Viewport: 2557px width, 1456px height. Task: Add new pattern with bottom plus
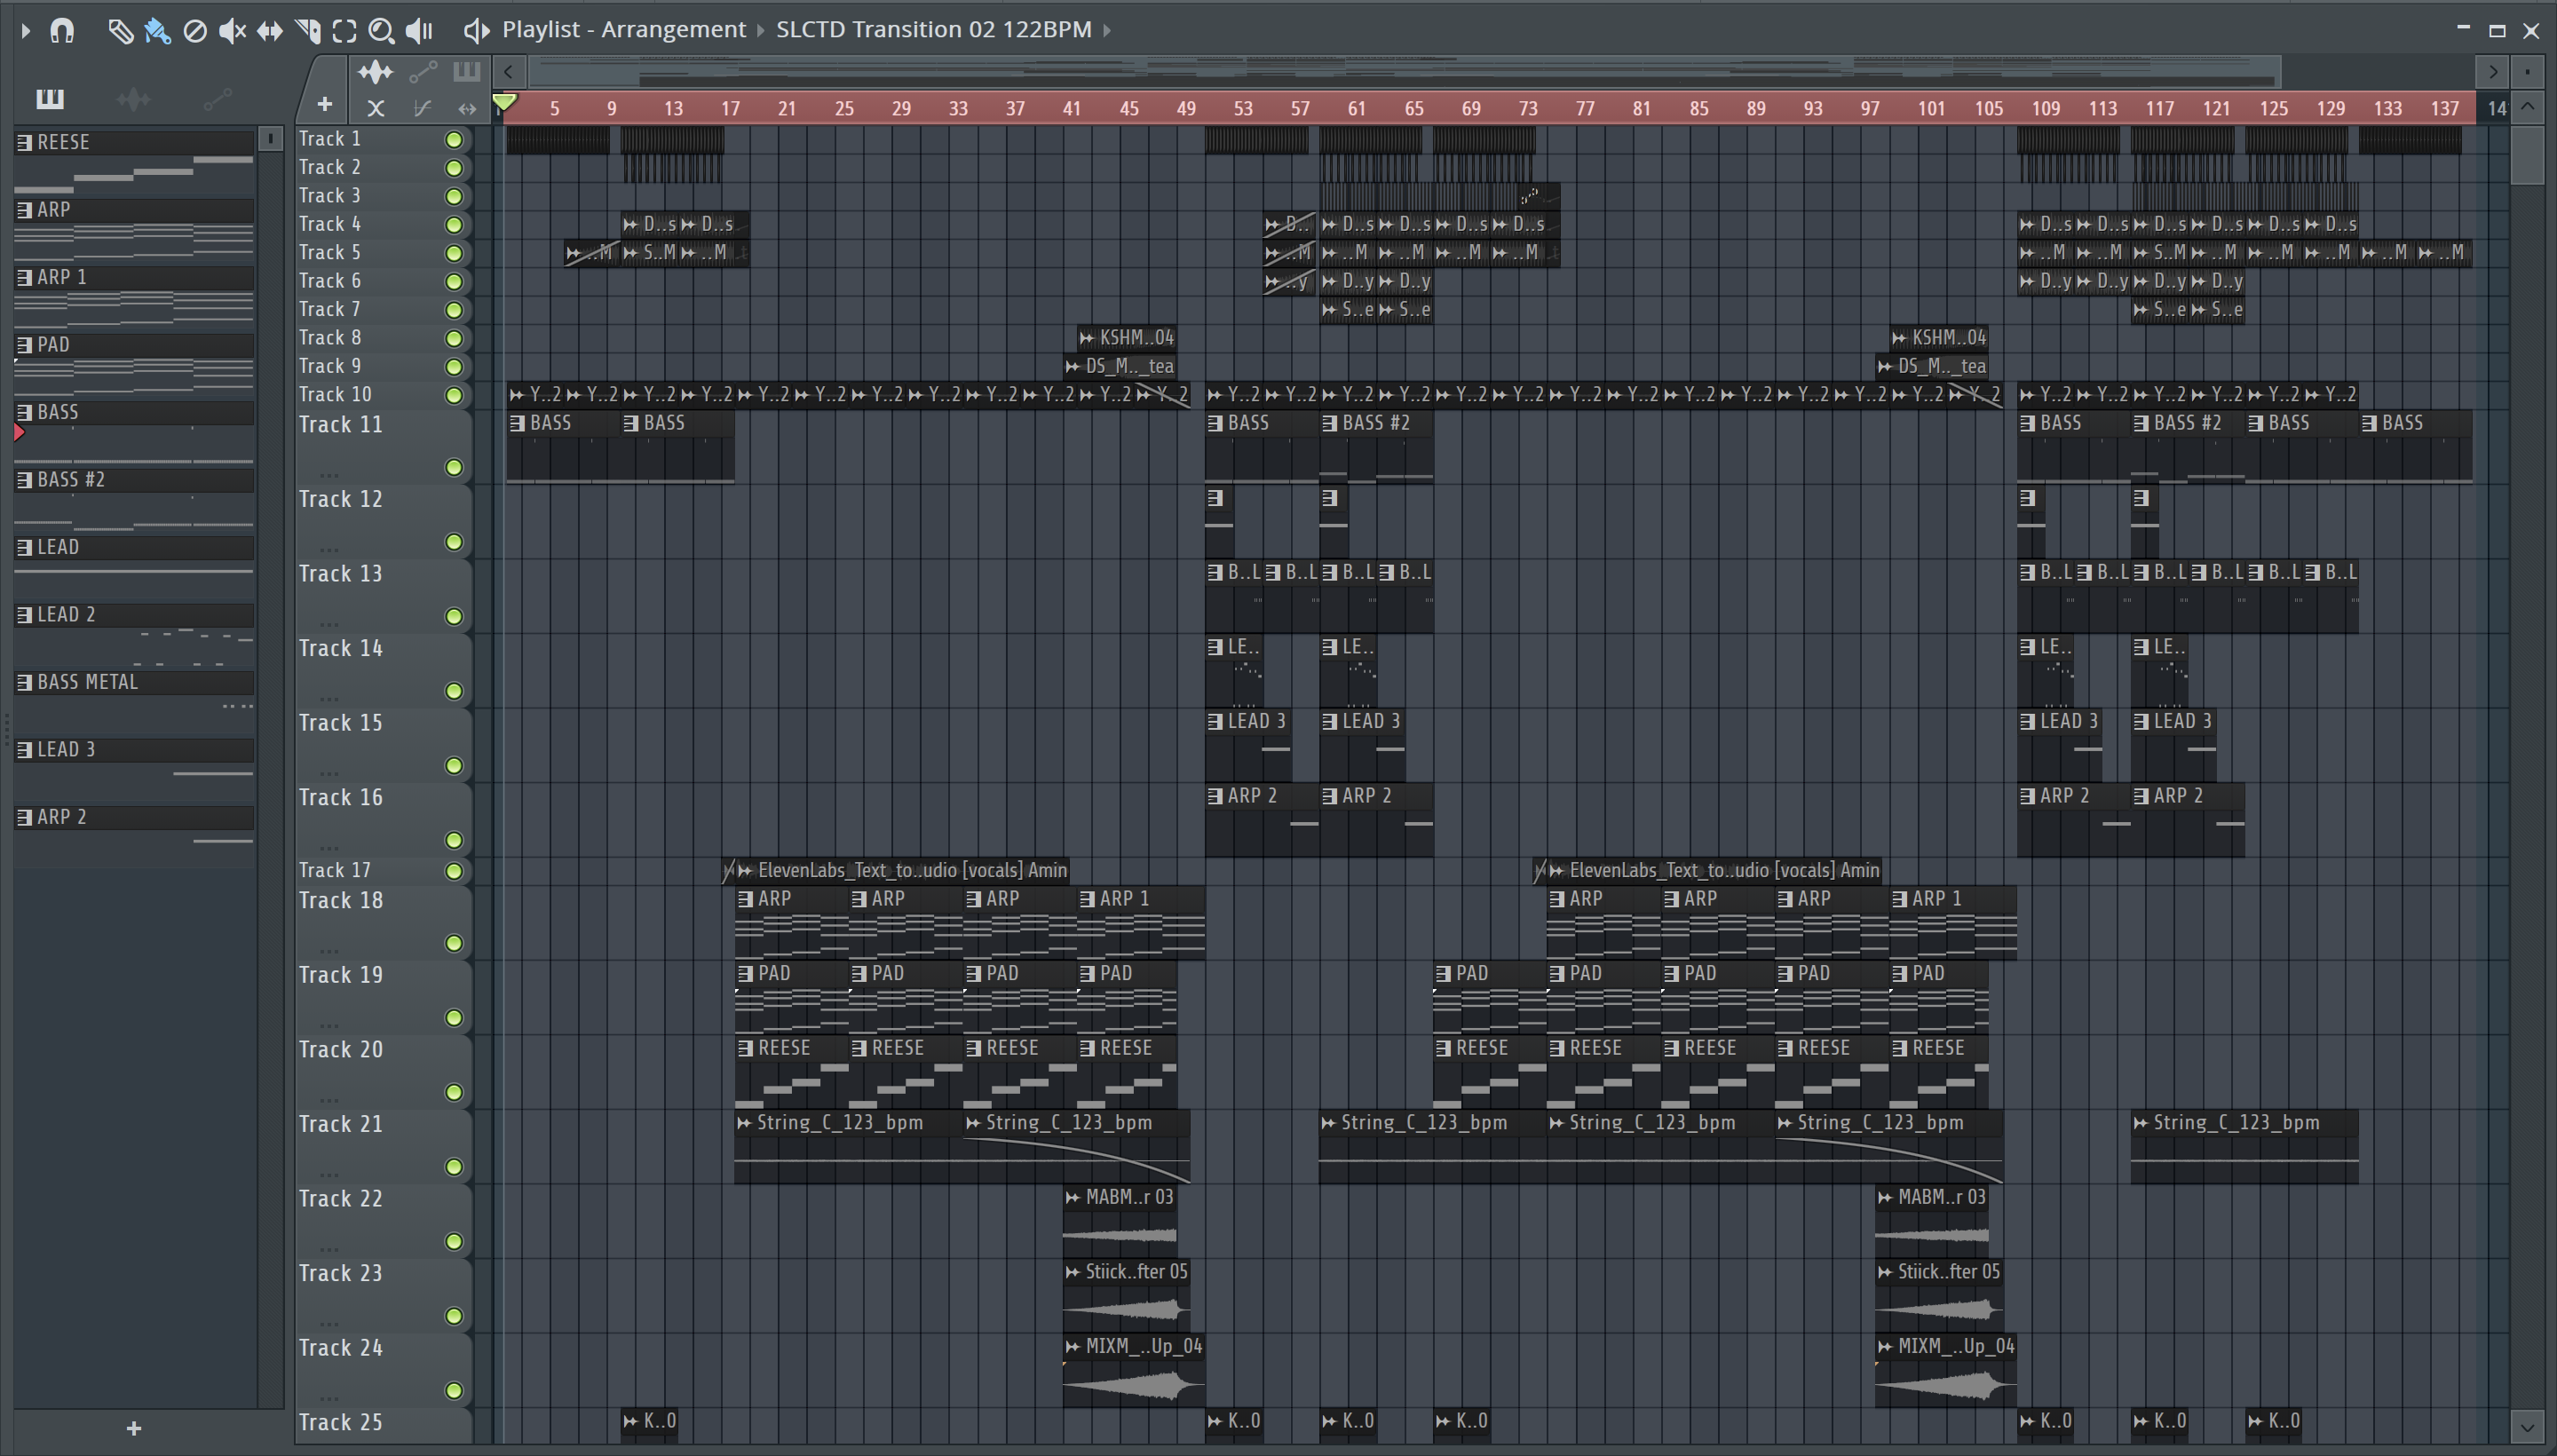pyautogui.click(x=134, y=1428)
